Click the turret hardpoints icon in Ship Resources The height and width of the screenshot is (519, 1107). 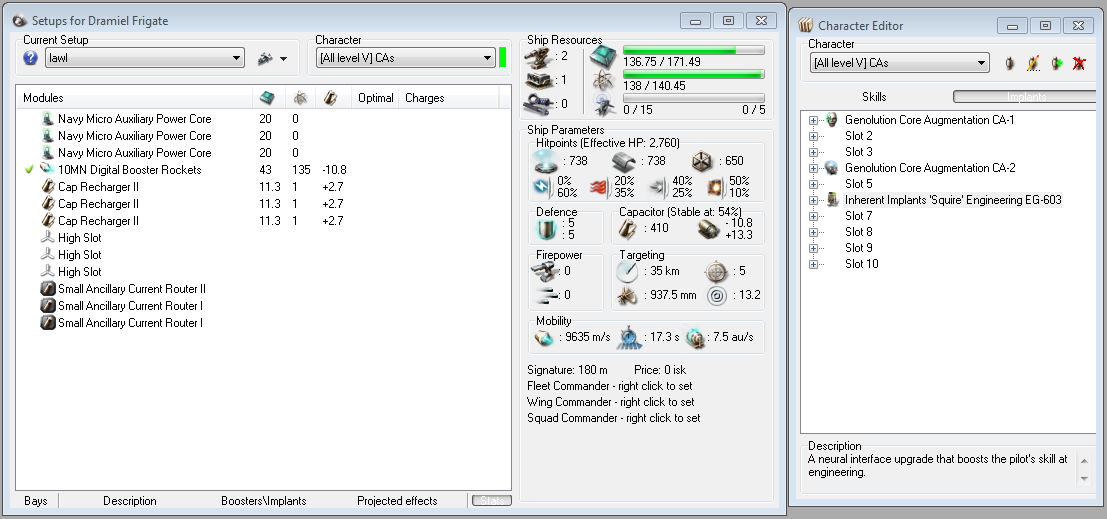(539, 56)
